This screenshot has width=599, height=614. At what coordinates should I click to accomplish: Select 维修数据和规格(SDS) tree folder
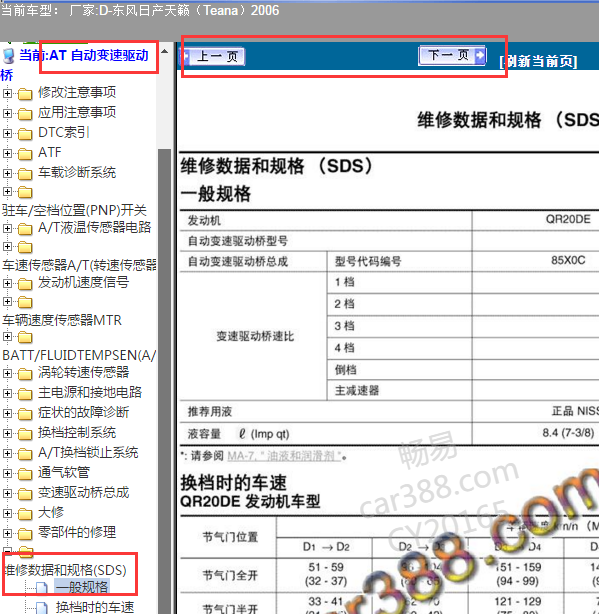65,570
